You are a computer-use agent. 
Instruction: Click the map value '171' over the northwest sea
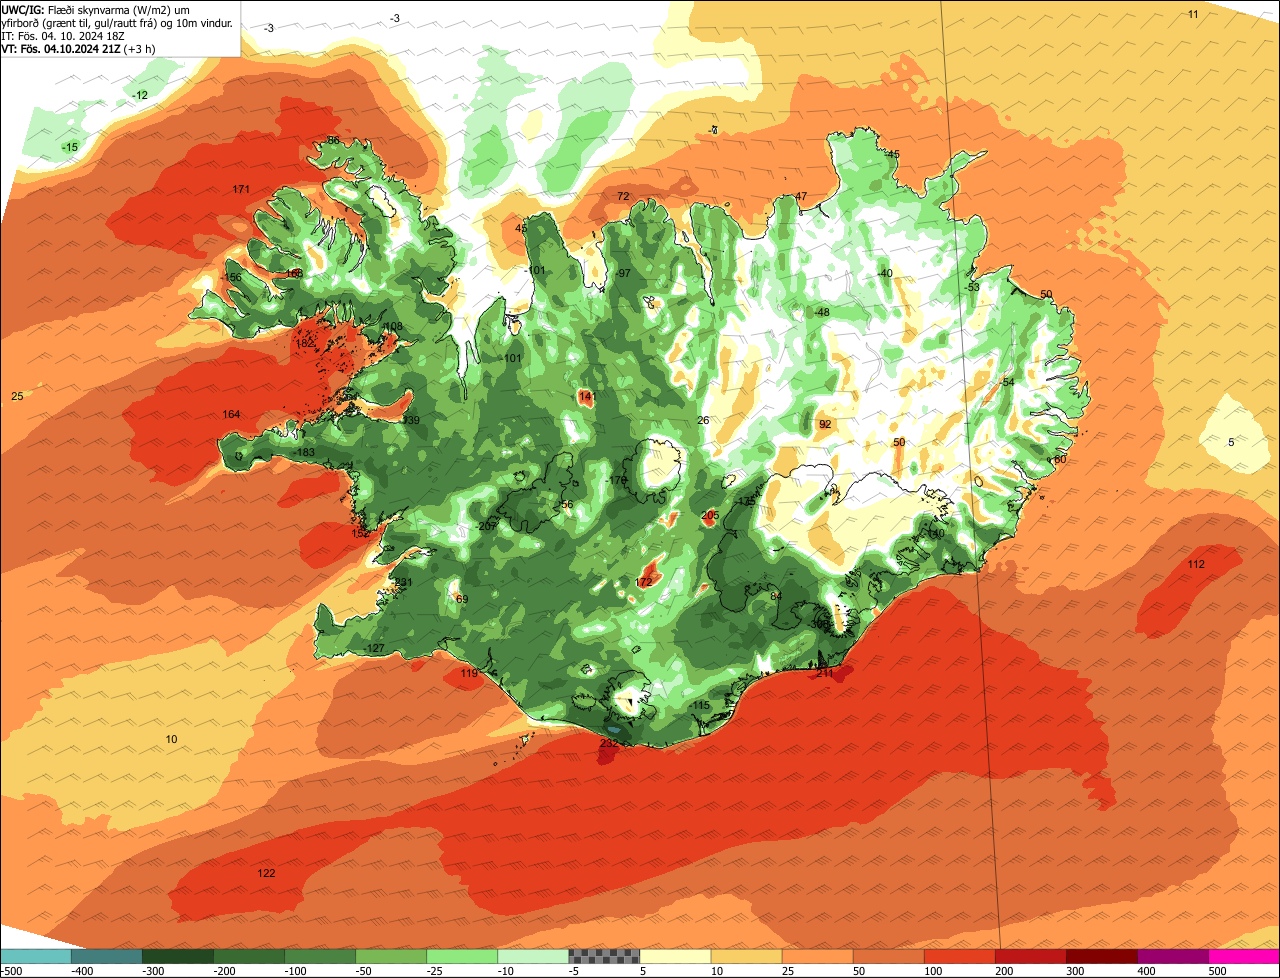pos(241,189)
